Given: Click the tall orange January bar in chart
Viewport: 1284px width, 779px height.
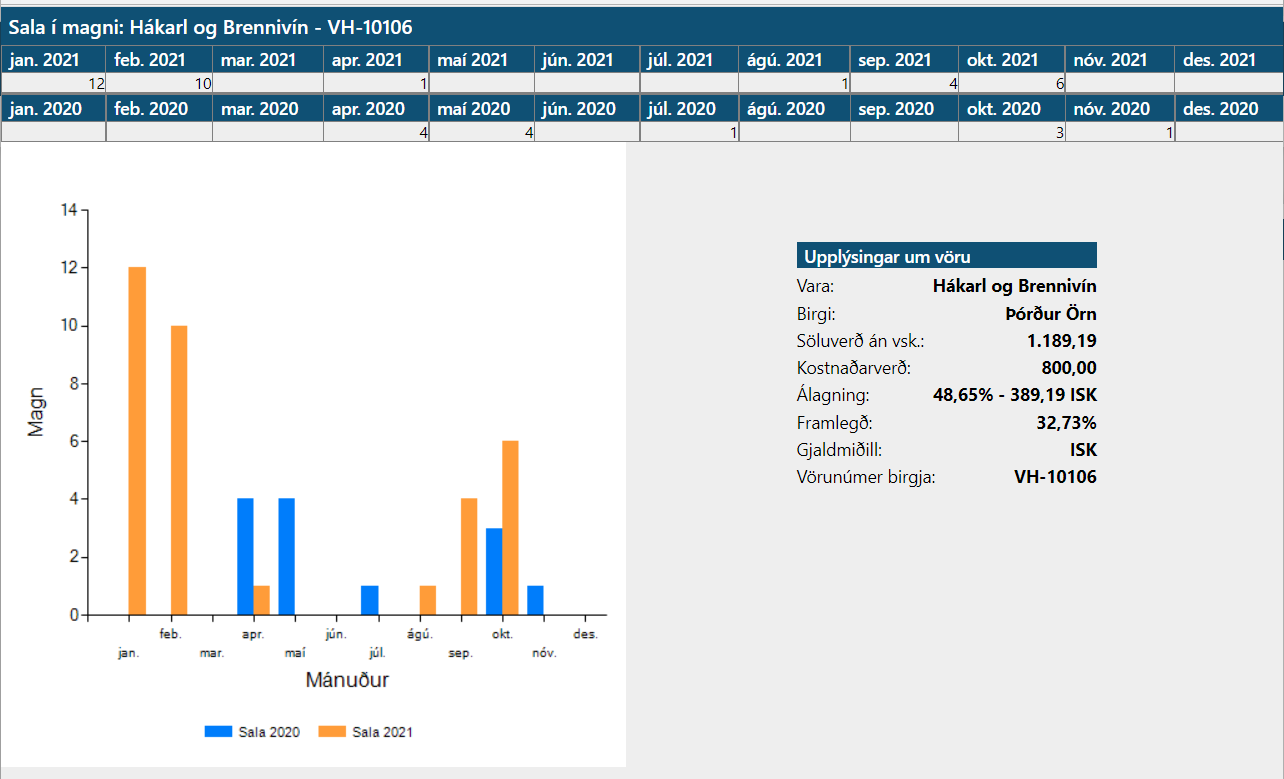Looking at the screenshot, I should [x=137, y=440].
